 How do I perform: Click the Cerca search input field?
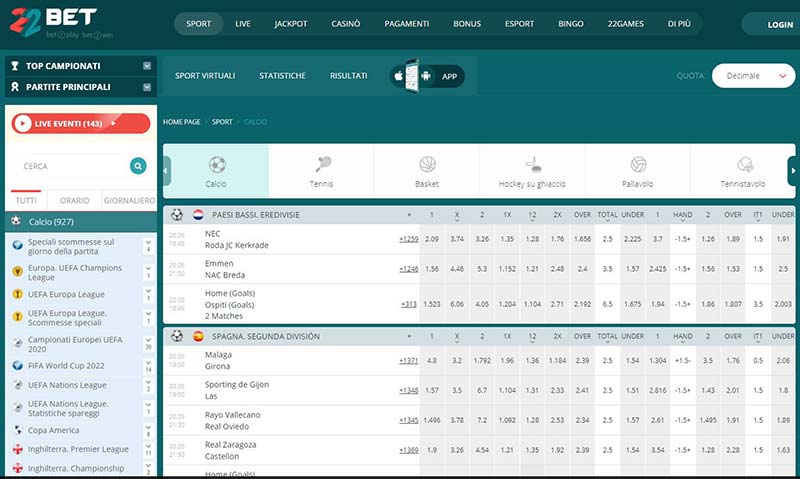click(x=74, y=166)
